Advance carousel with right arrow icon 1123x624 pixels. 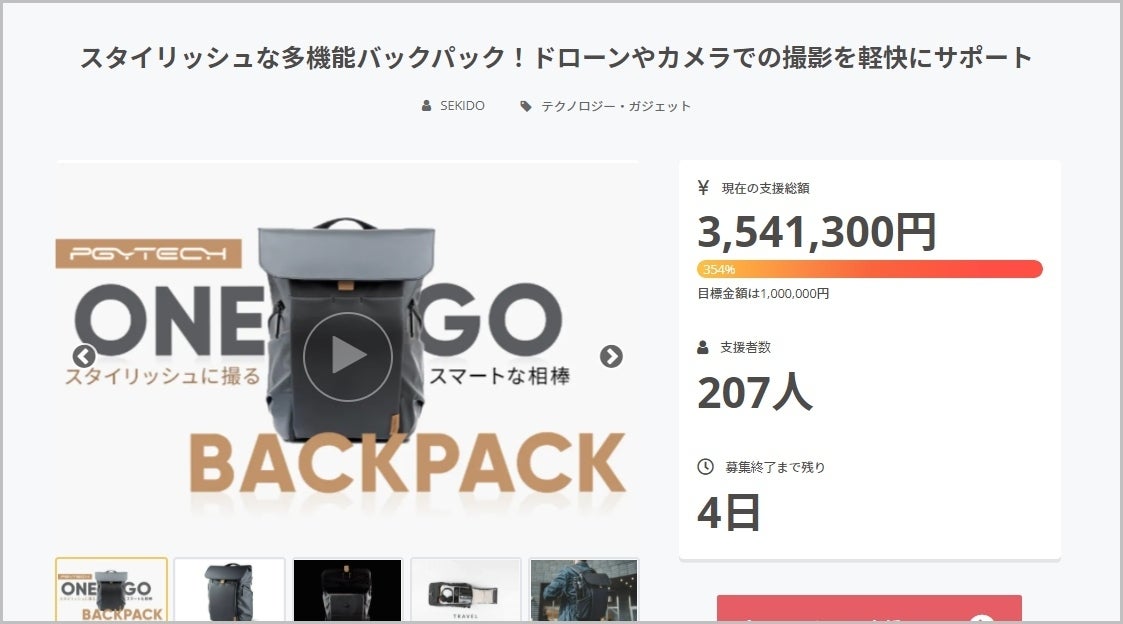click(x=611, y=357)
